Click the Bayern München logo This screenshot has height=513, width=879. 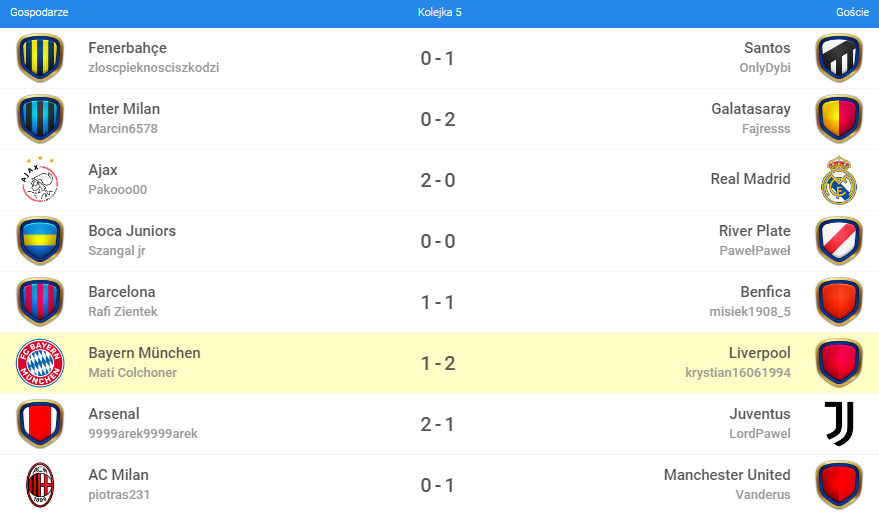click(40, 363)
